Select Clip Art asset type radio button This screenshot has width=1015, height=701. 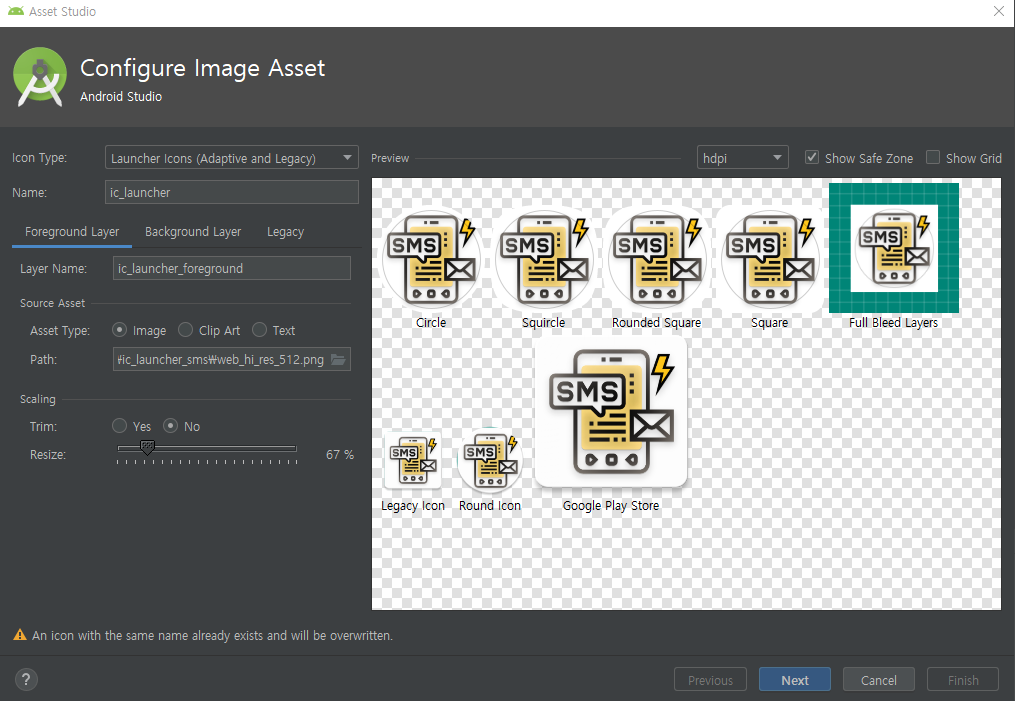pos(185,330)
